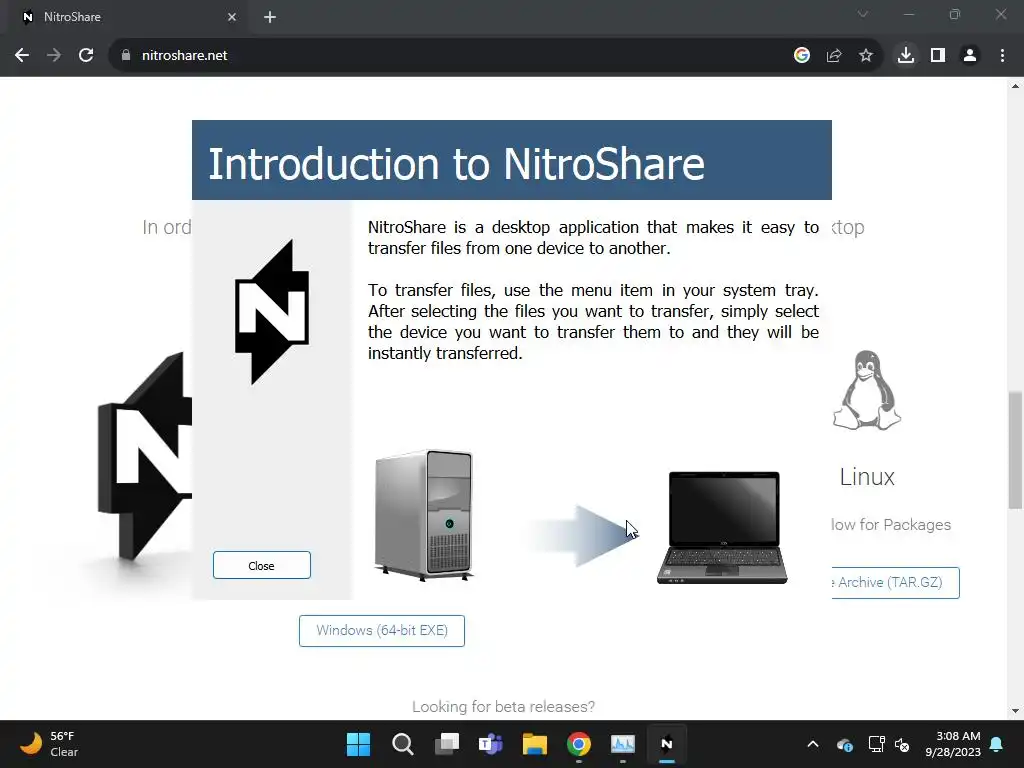
Task: Open the notifications bell icon
Action: click(997, 744)
